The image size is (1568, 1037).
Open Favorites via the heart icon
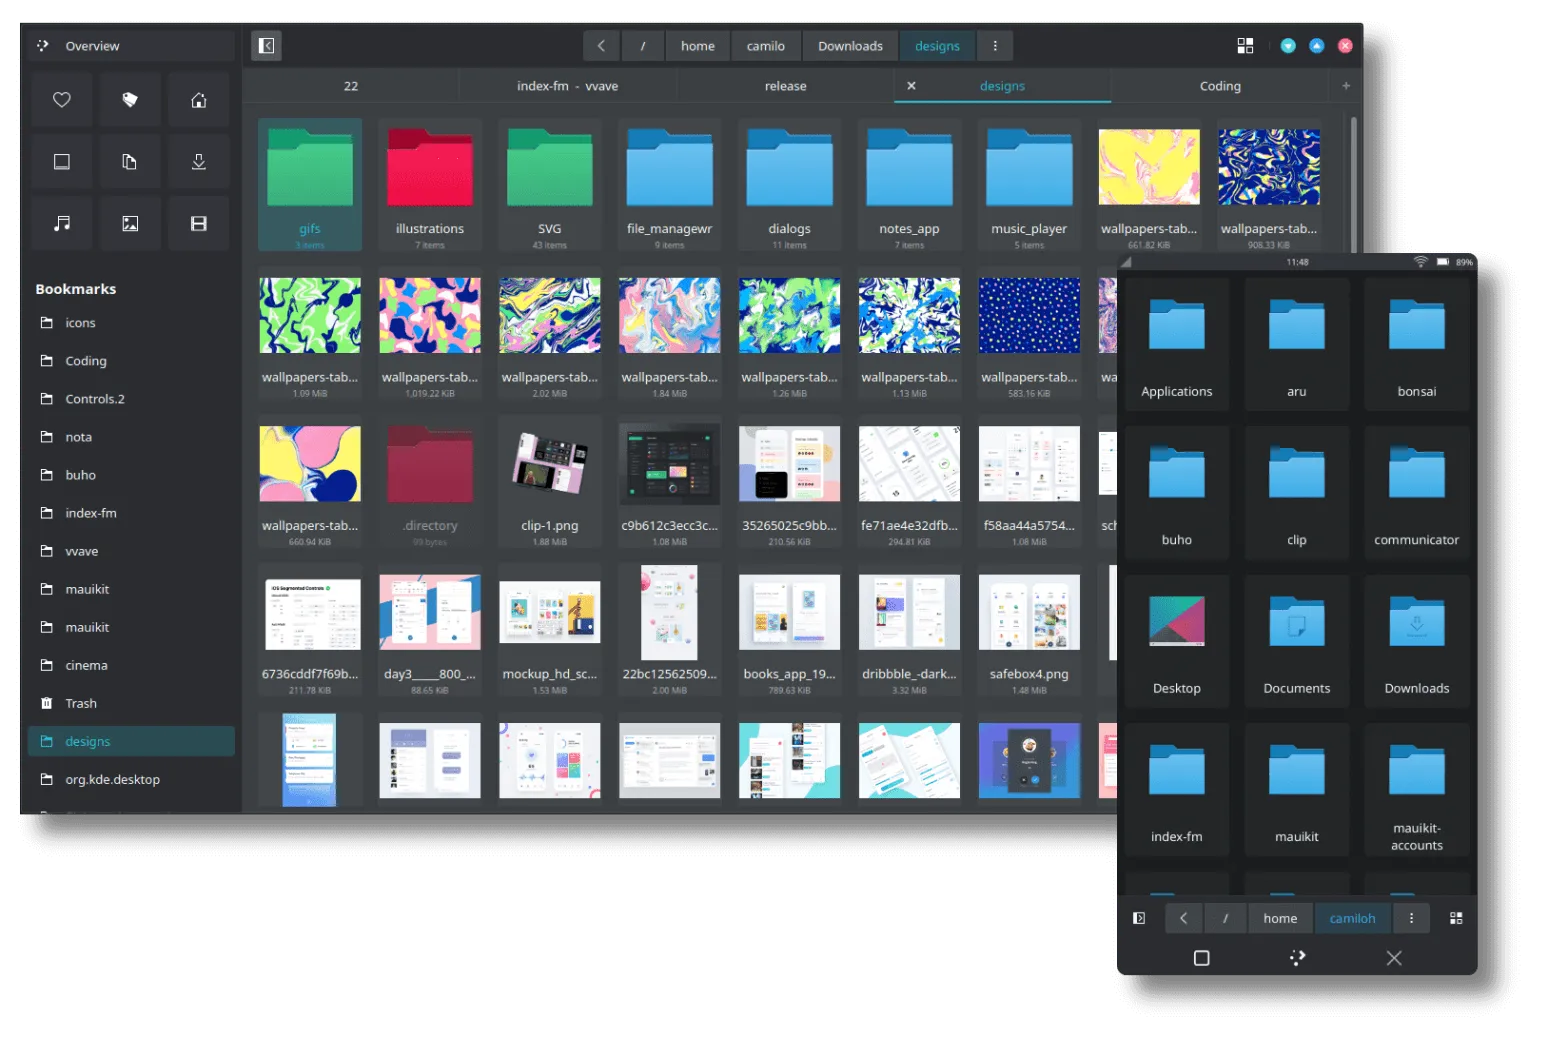(62, 100)
